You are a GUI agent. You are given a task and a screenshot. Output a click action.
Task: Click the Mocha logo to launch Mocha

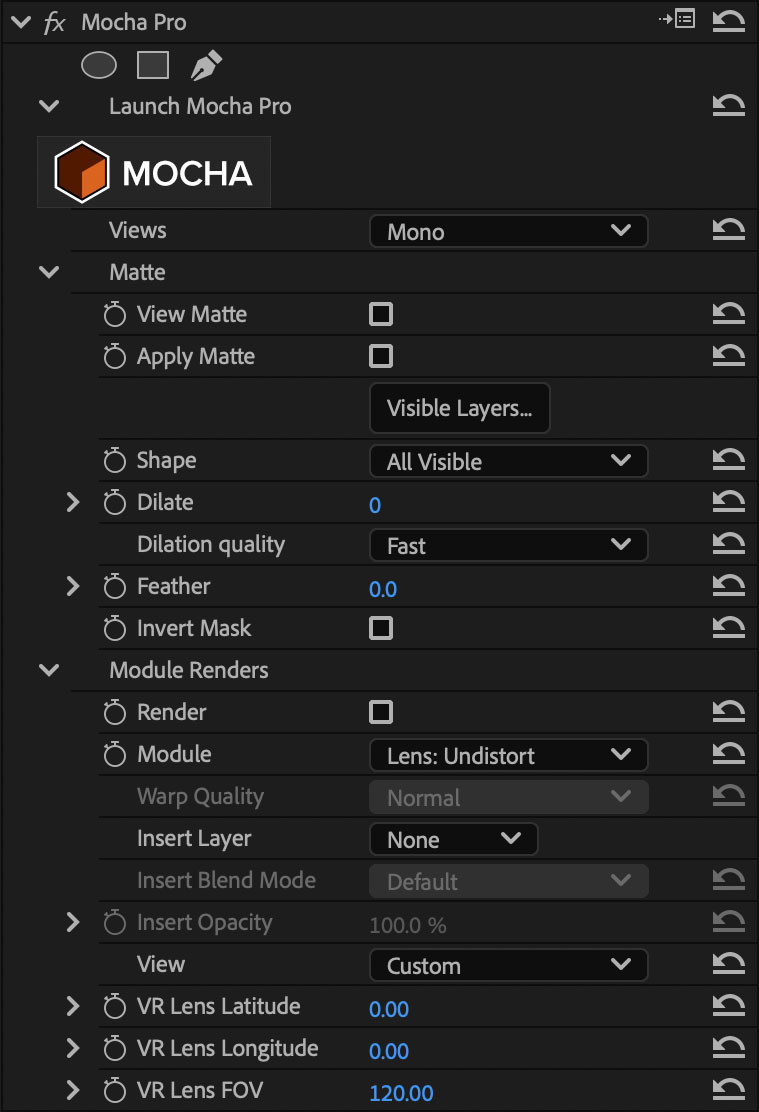point(154,172)
